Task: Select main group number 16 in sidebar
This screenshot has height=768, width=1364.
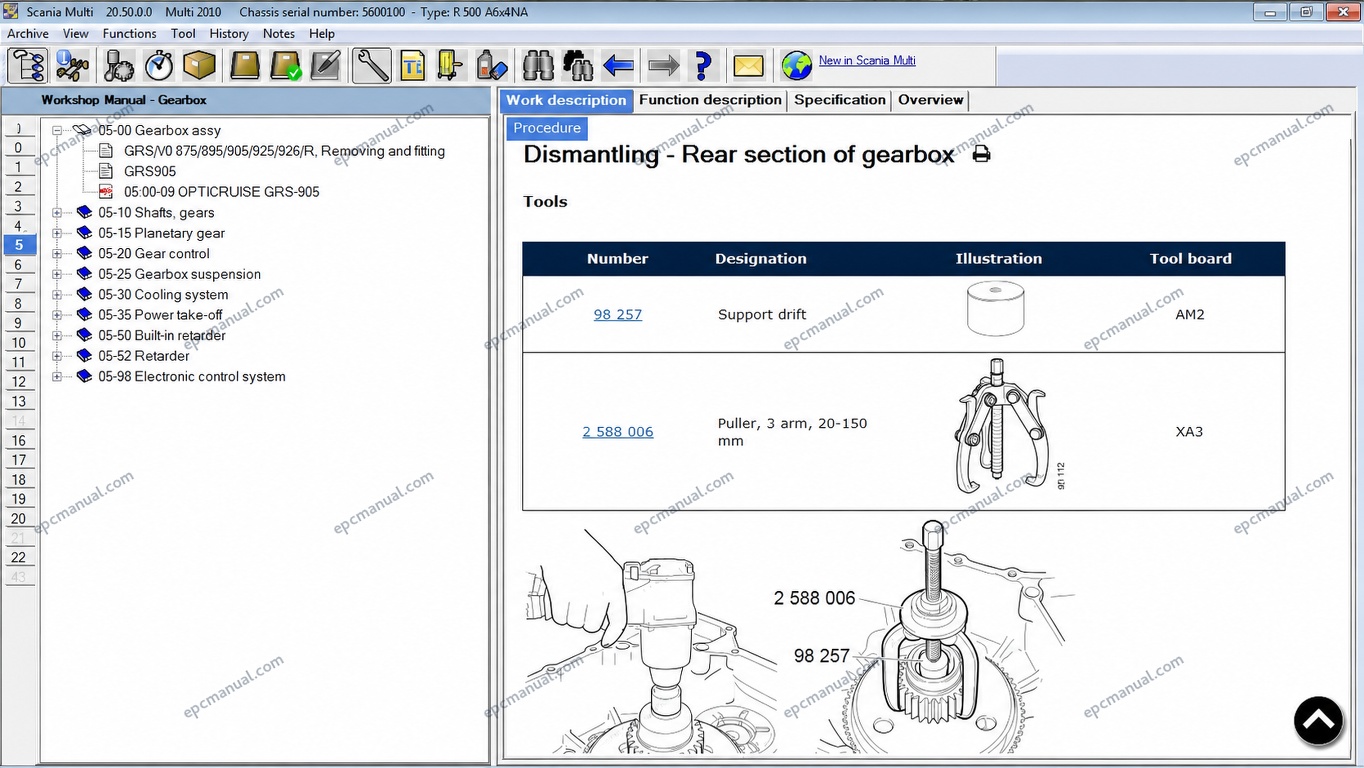Action: click(x=19, y=441)
